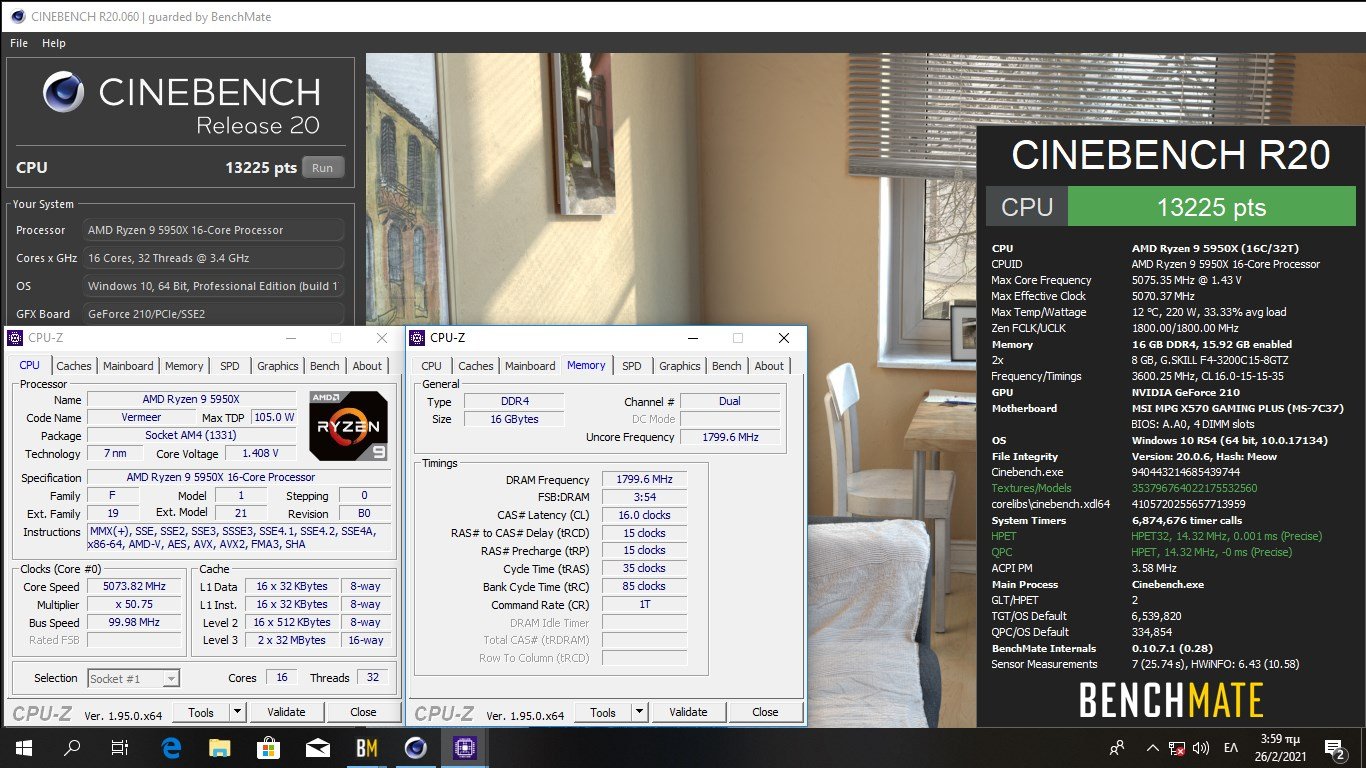Image resolution: width=1366 pixels, height=768 pixels.
Task: Open About tab in CPU-Z processor window
Action: (x=367, y=366)
